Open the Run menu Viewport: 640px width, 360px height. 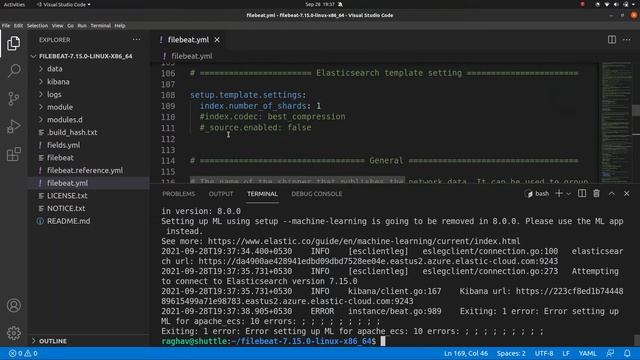(82, 25)
